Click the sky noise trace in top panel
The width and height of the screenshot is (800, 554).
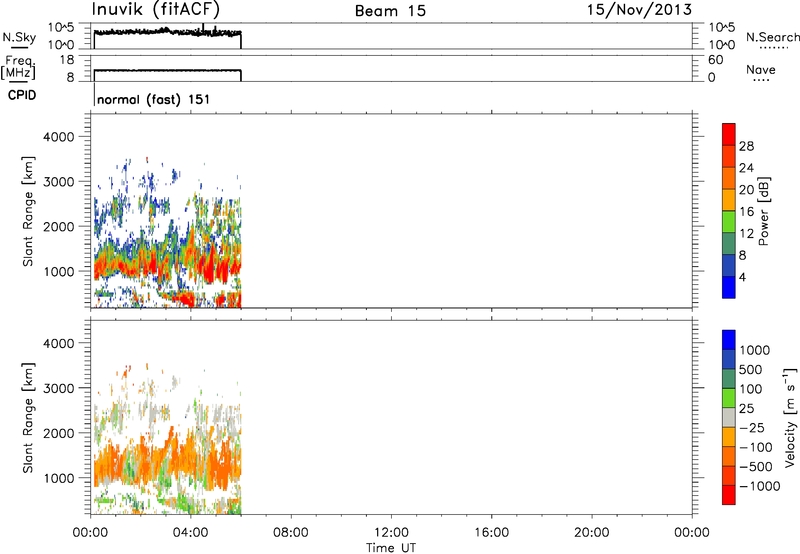(x=167, y=32)
